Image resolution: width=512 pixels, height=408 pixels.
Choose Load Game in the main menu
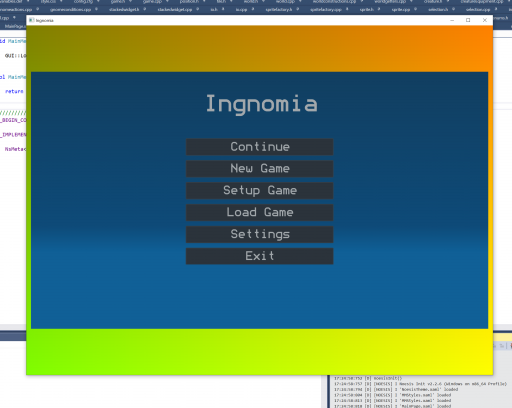259,212
